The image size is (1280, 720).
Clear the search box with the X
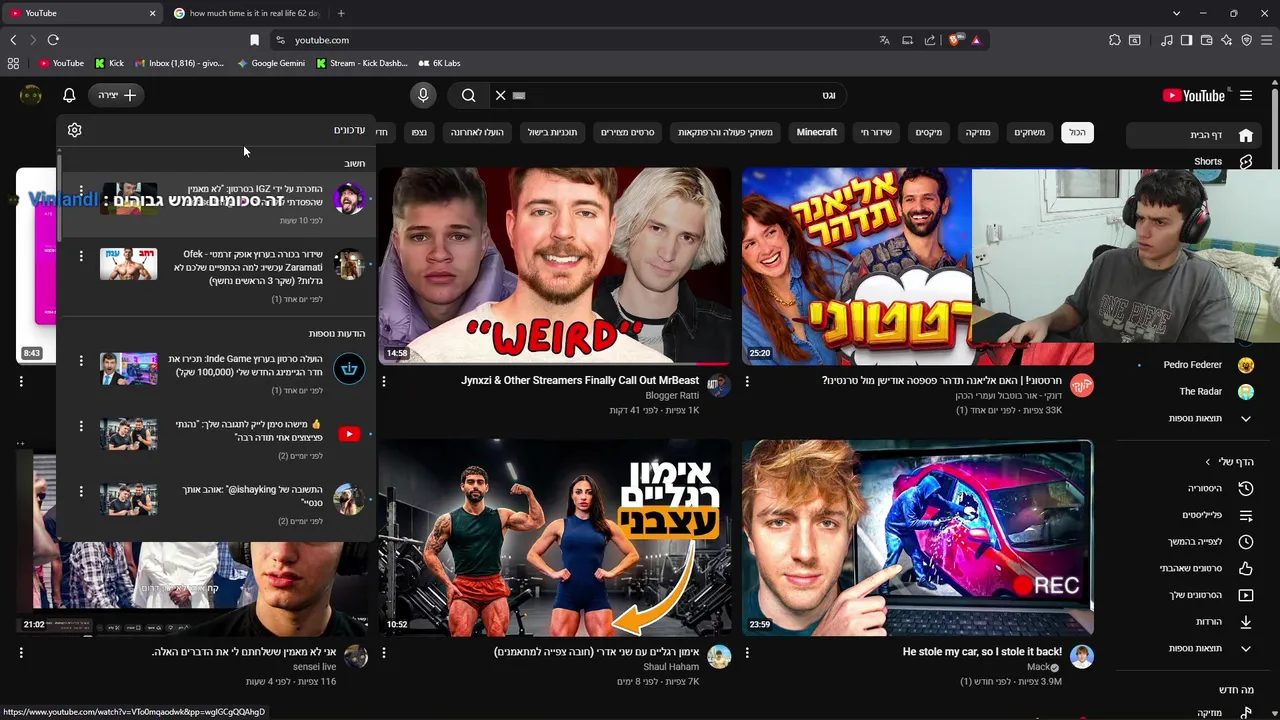(500, 95)
